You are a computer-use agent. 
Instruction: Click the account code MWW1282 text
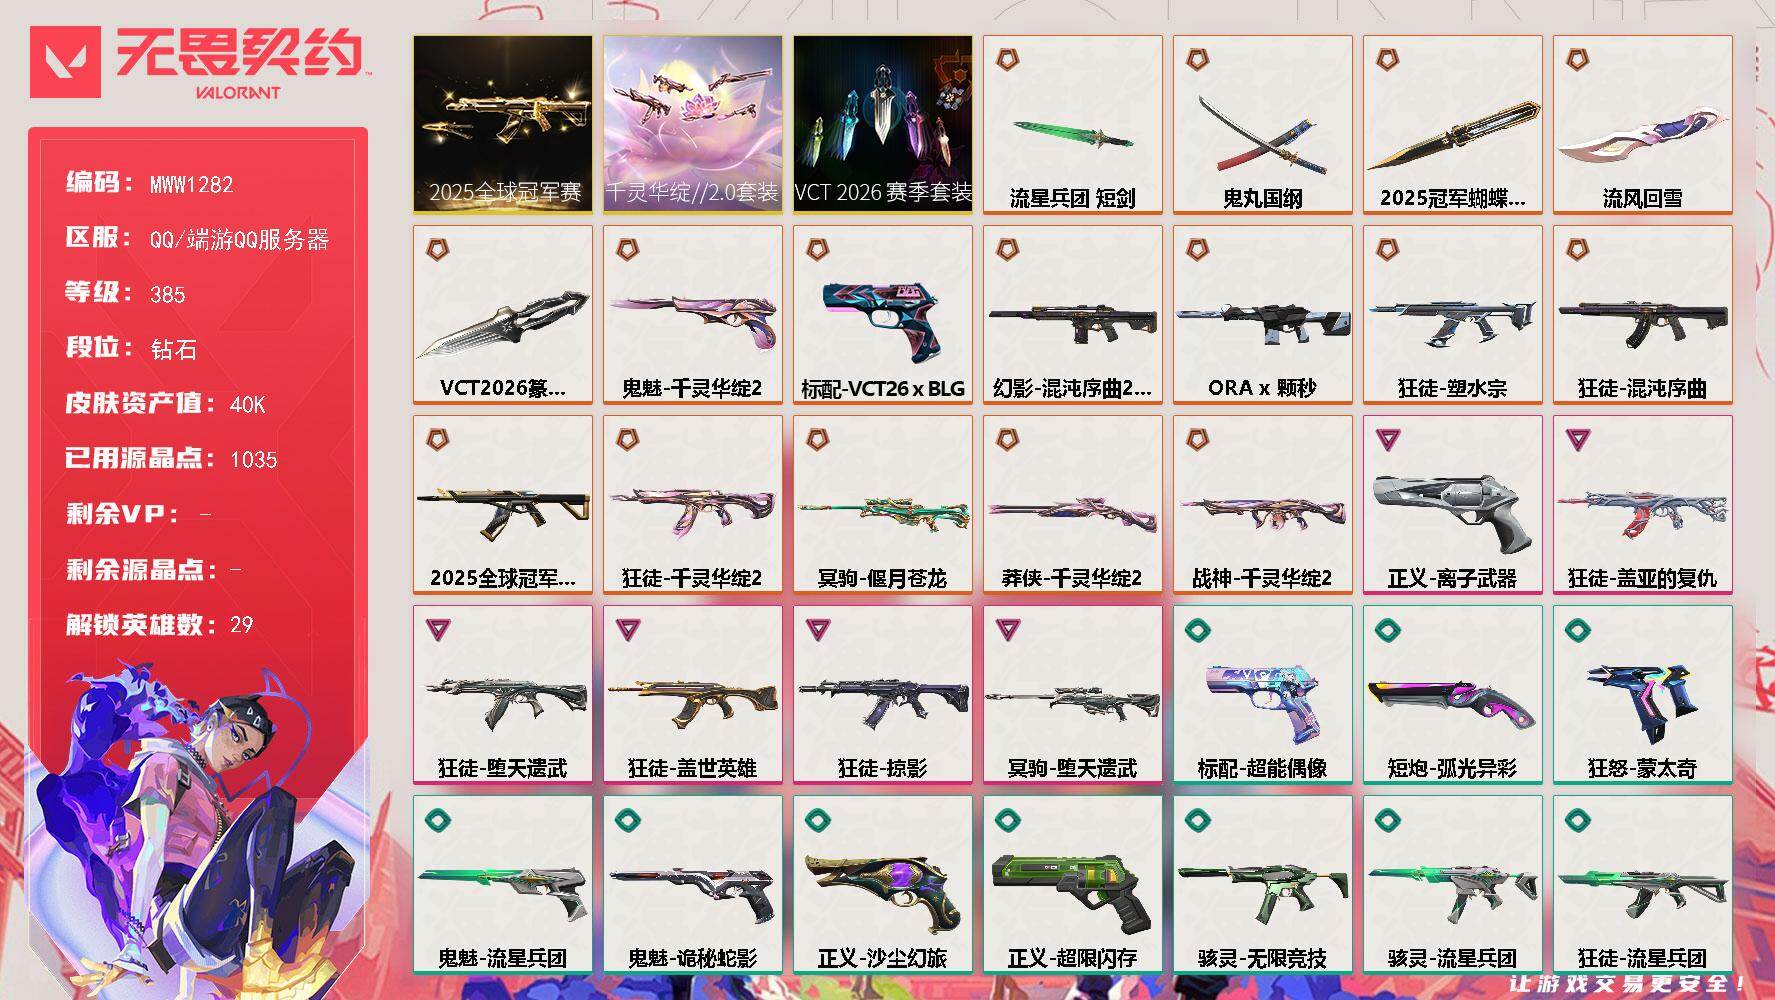click(x=191, y=184)
